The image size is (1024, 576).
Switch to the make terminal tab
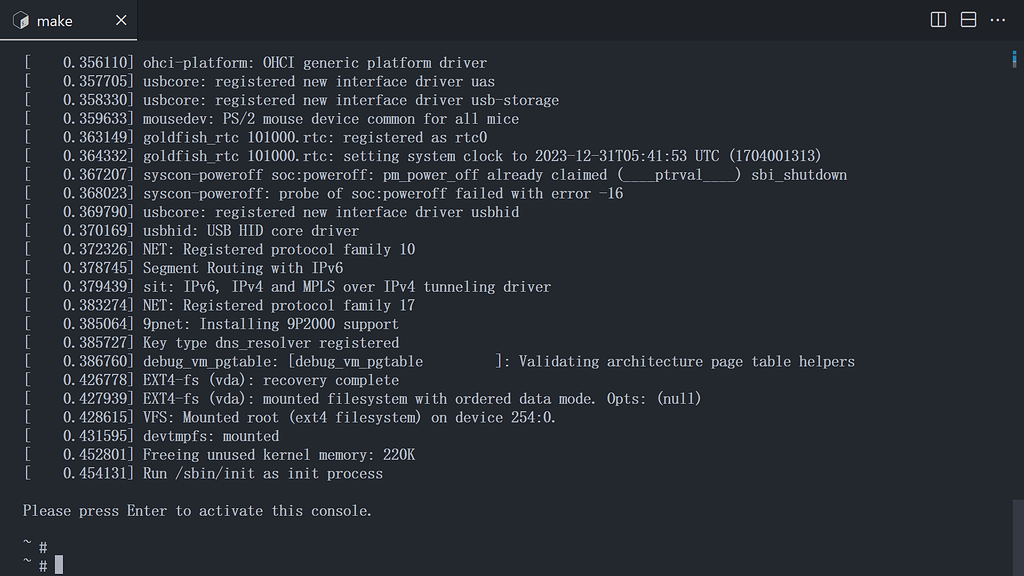[x=55, y=20]
